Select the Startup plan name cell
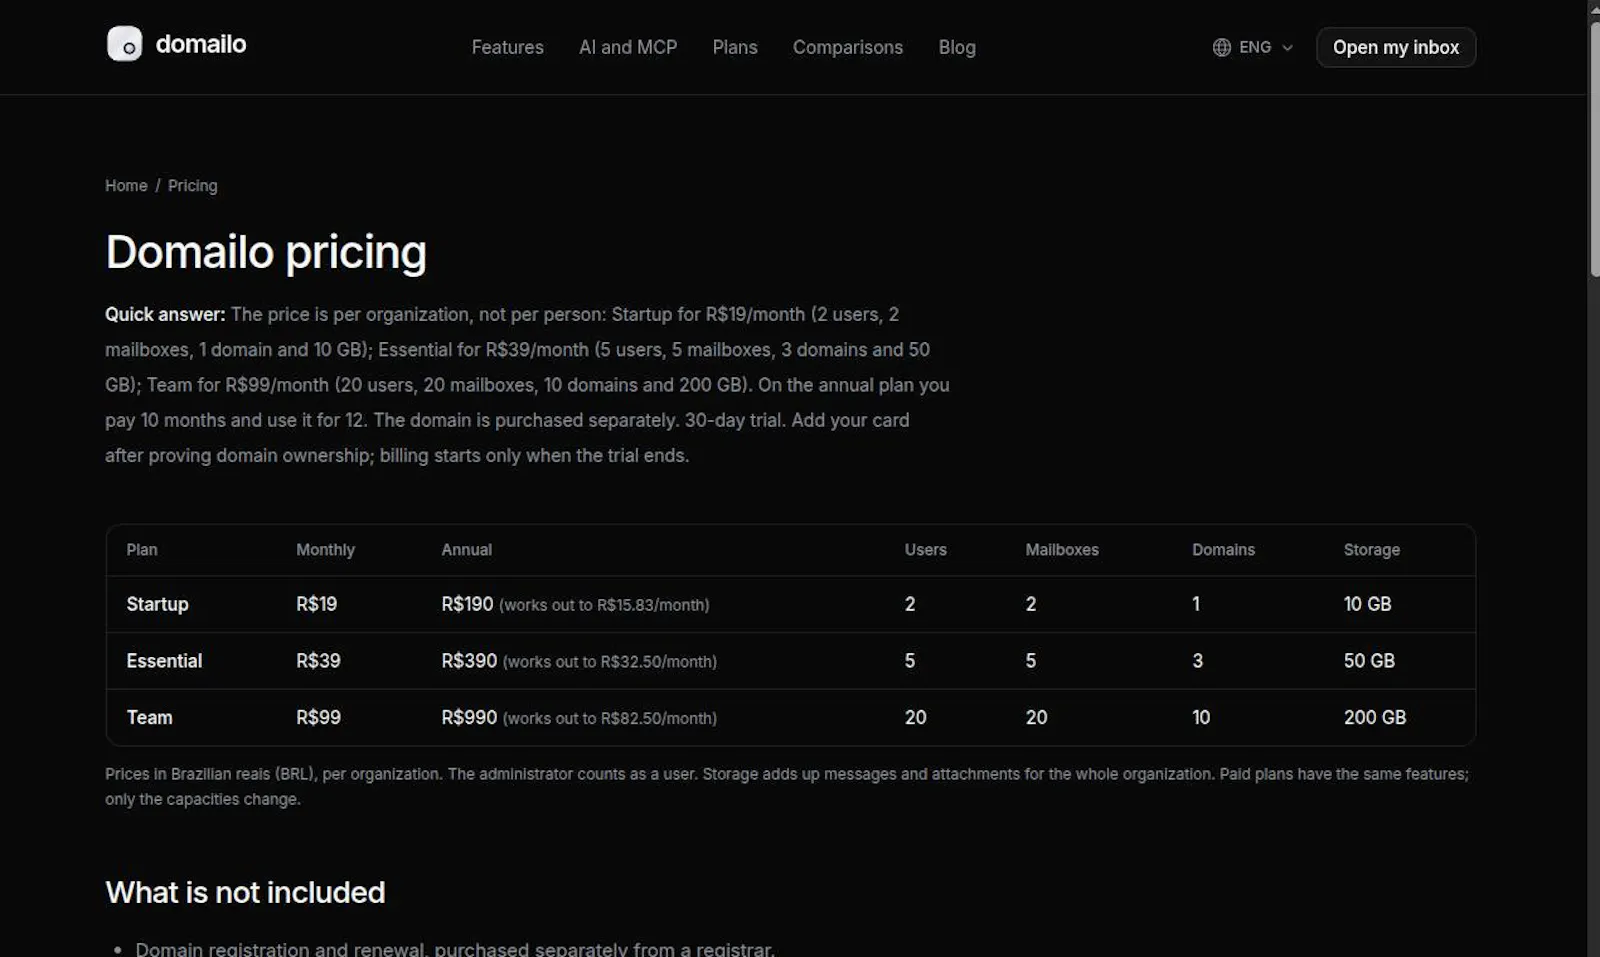Screen dimensions: 1600x957 pos(157,604)
